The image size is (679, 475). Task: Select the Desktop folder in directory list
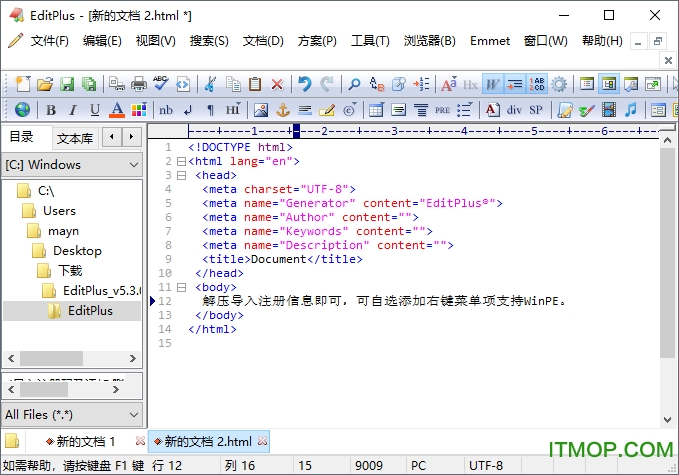pos(77,251)
